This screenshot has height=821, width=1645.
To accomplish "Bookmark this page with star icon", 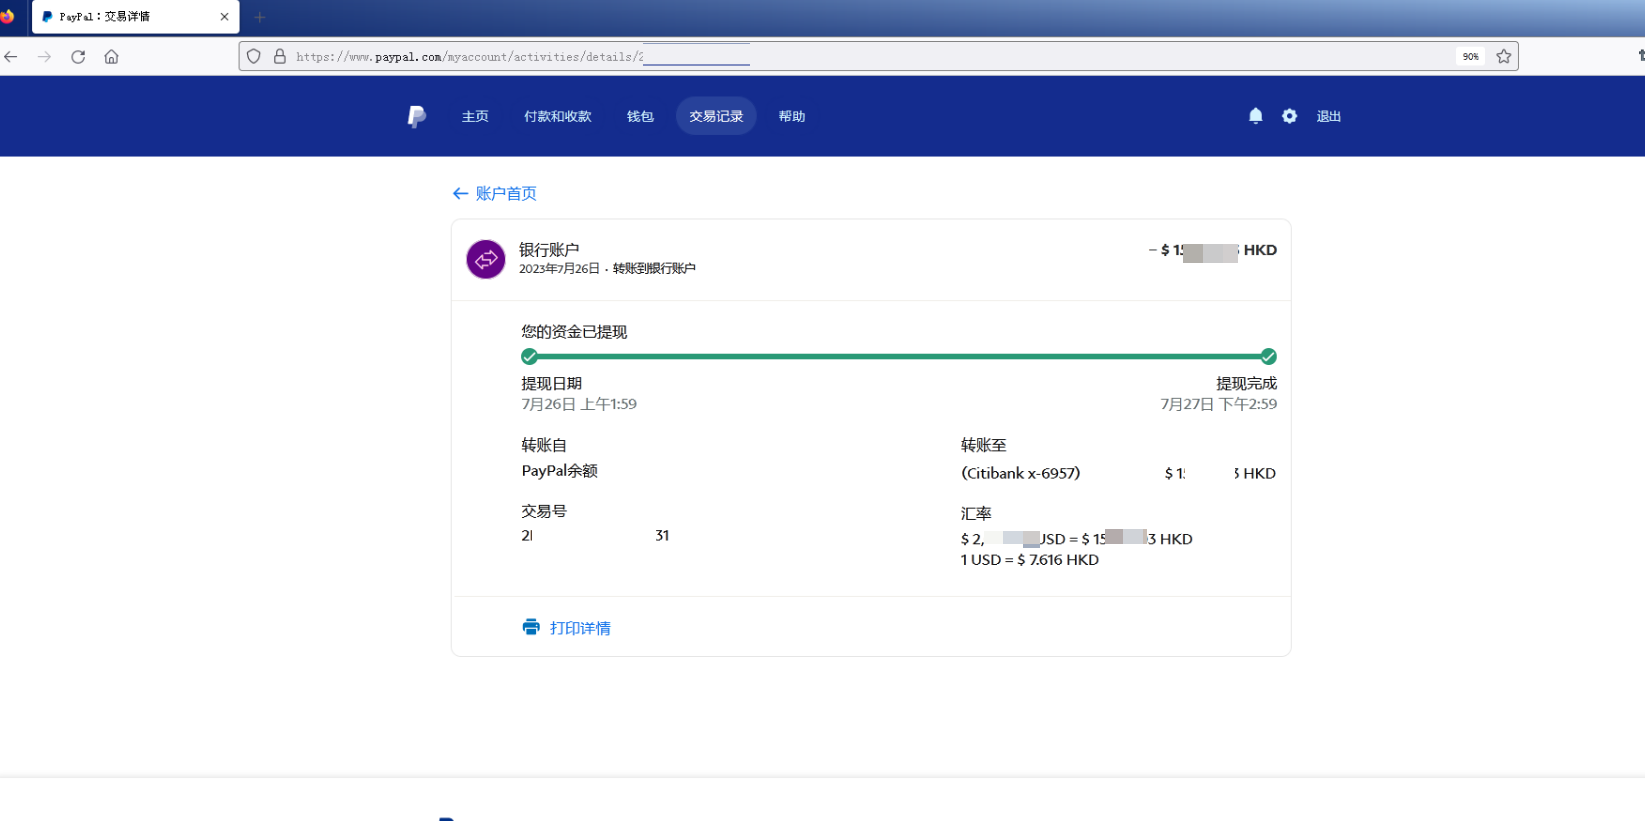I will (x=1504, y=56).
